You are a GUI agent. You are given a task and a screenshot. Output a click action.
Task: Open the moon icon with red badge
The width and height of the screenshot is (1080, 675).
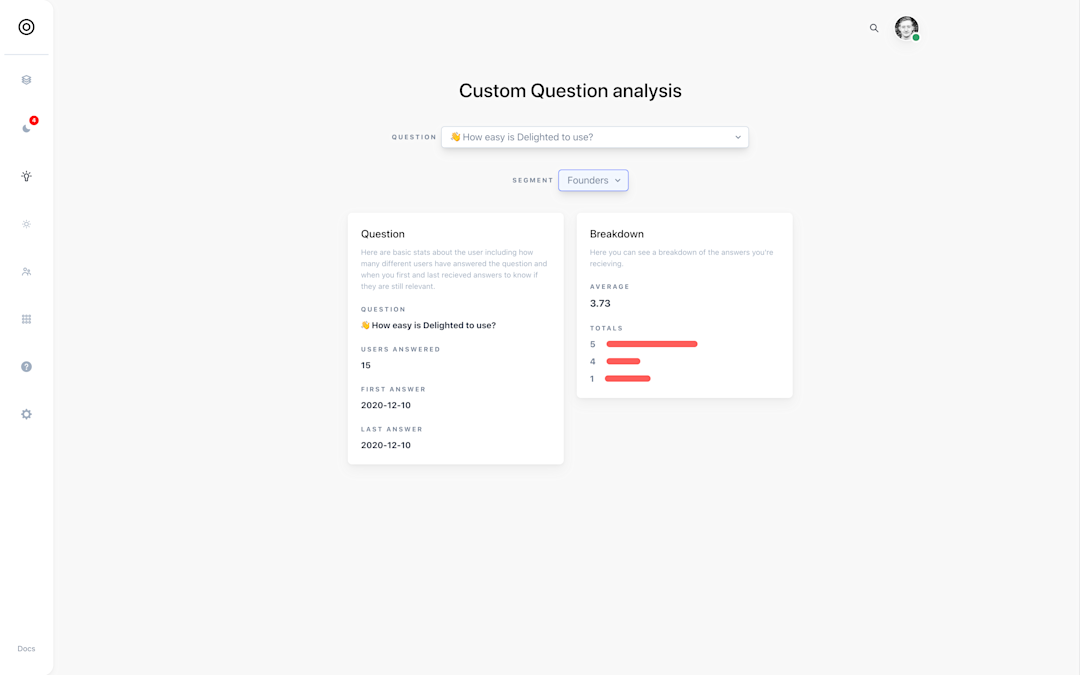(x=26, y=128)
